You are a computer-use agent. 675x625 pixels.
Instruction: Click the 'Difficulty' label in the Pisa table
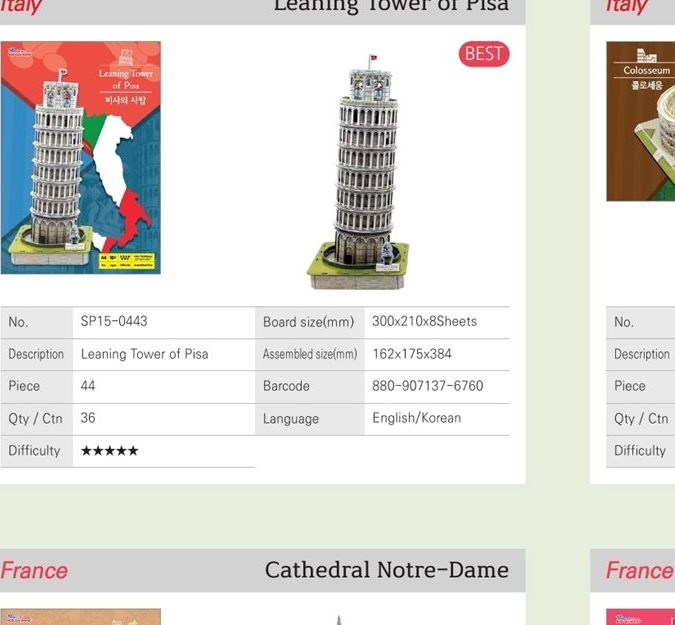click(x=34, y=451)
